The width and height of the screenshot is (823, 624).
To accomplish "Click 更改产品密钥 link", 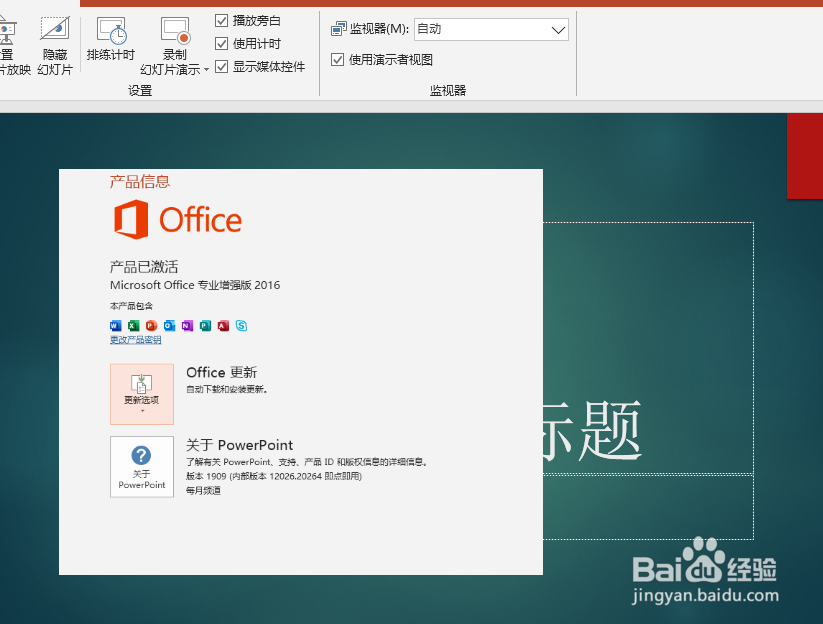I will pos(135,340).
